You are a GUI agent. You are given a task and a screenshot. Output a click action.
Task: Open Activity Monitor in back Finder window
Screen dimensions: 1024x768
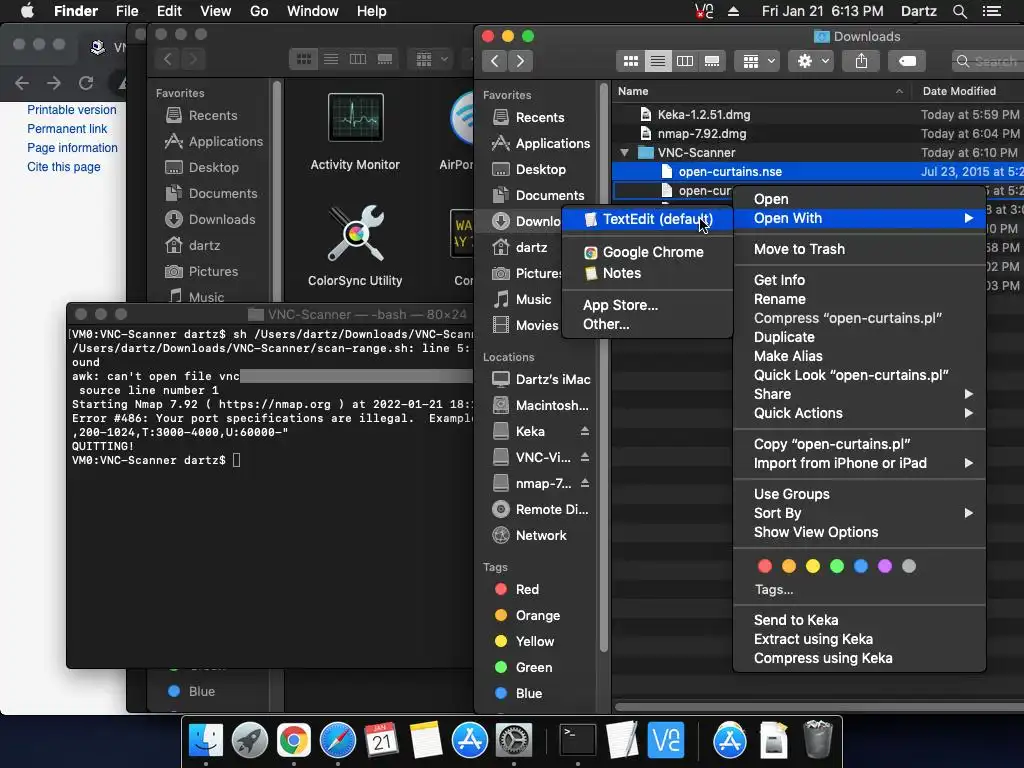pyautogui.click(x=355, y=133)
